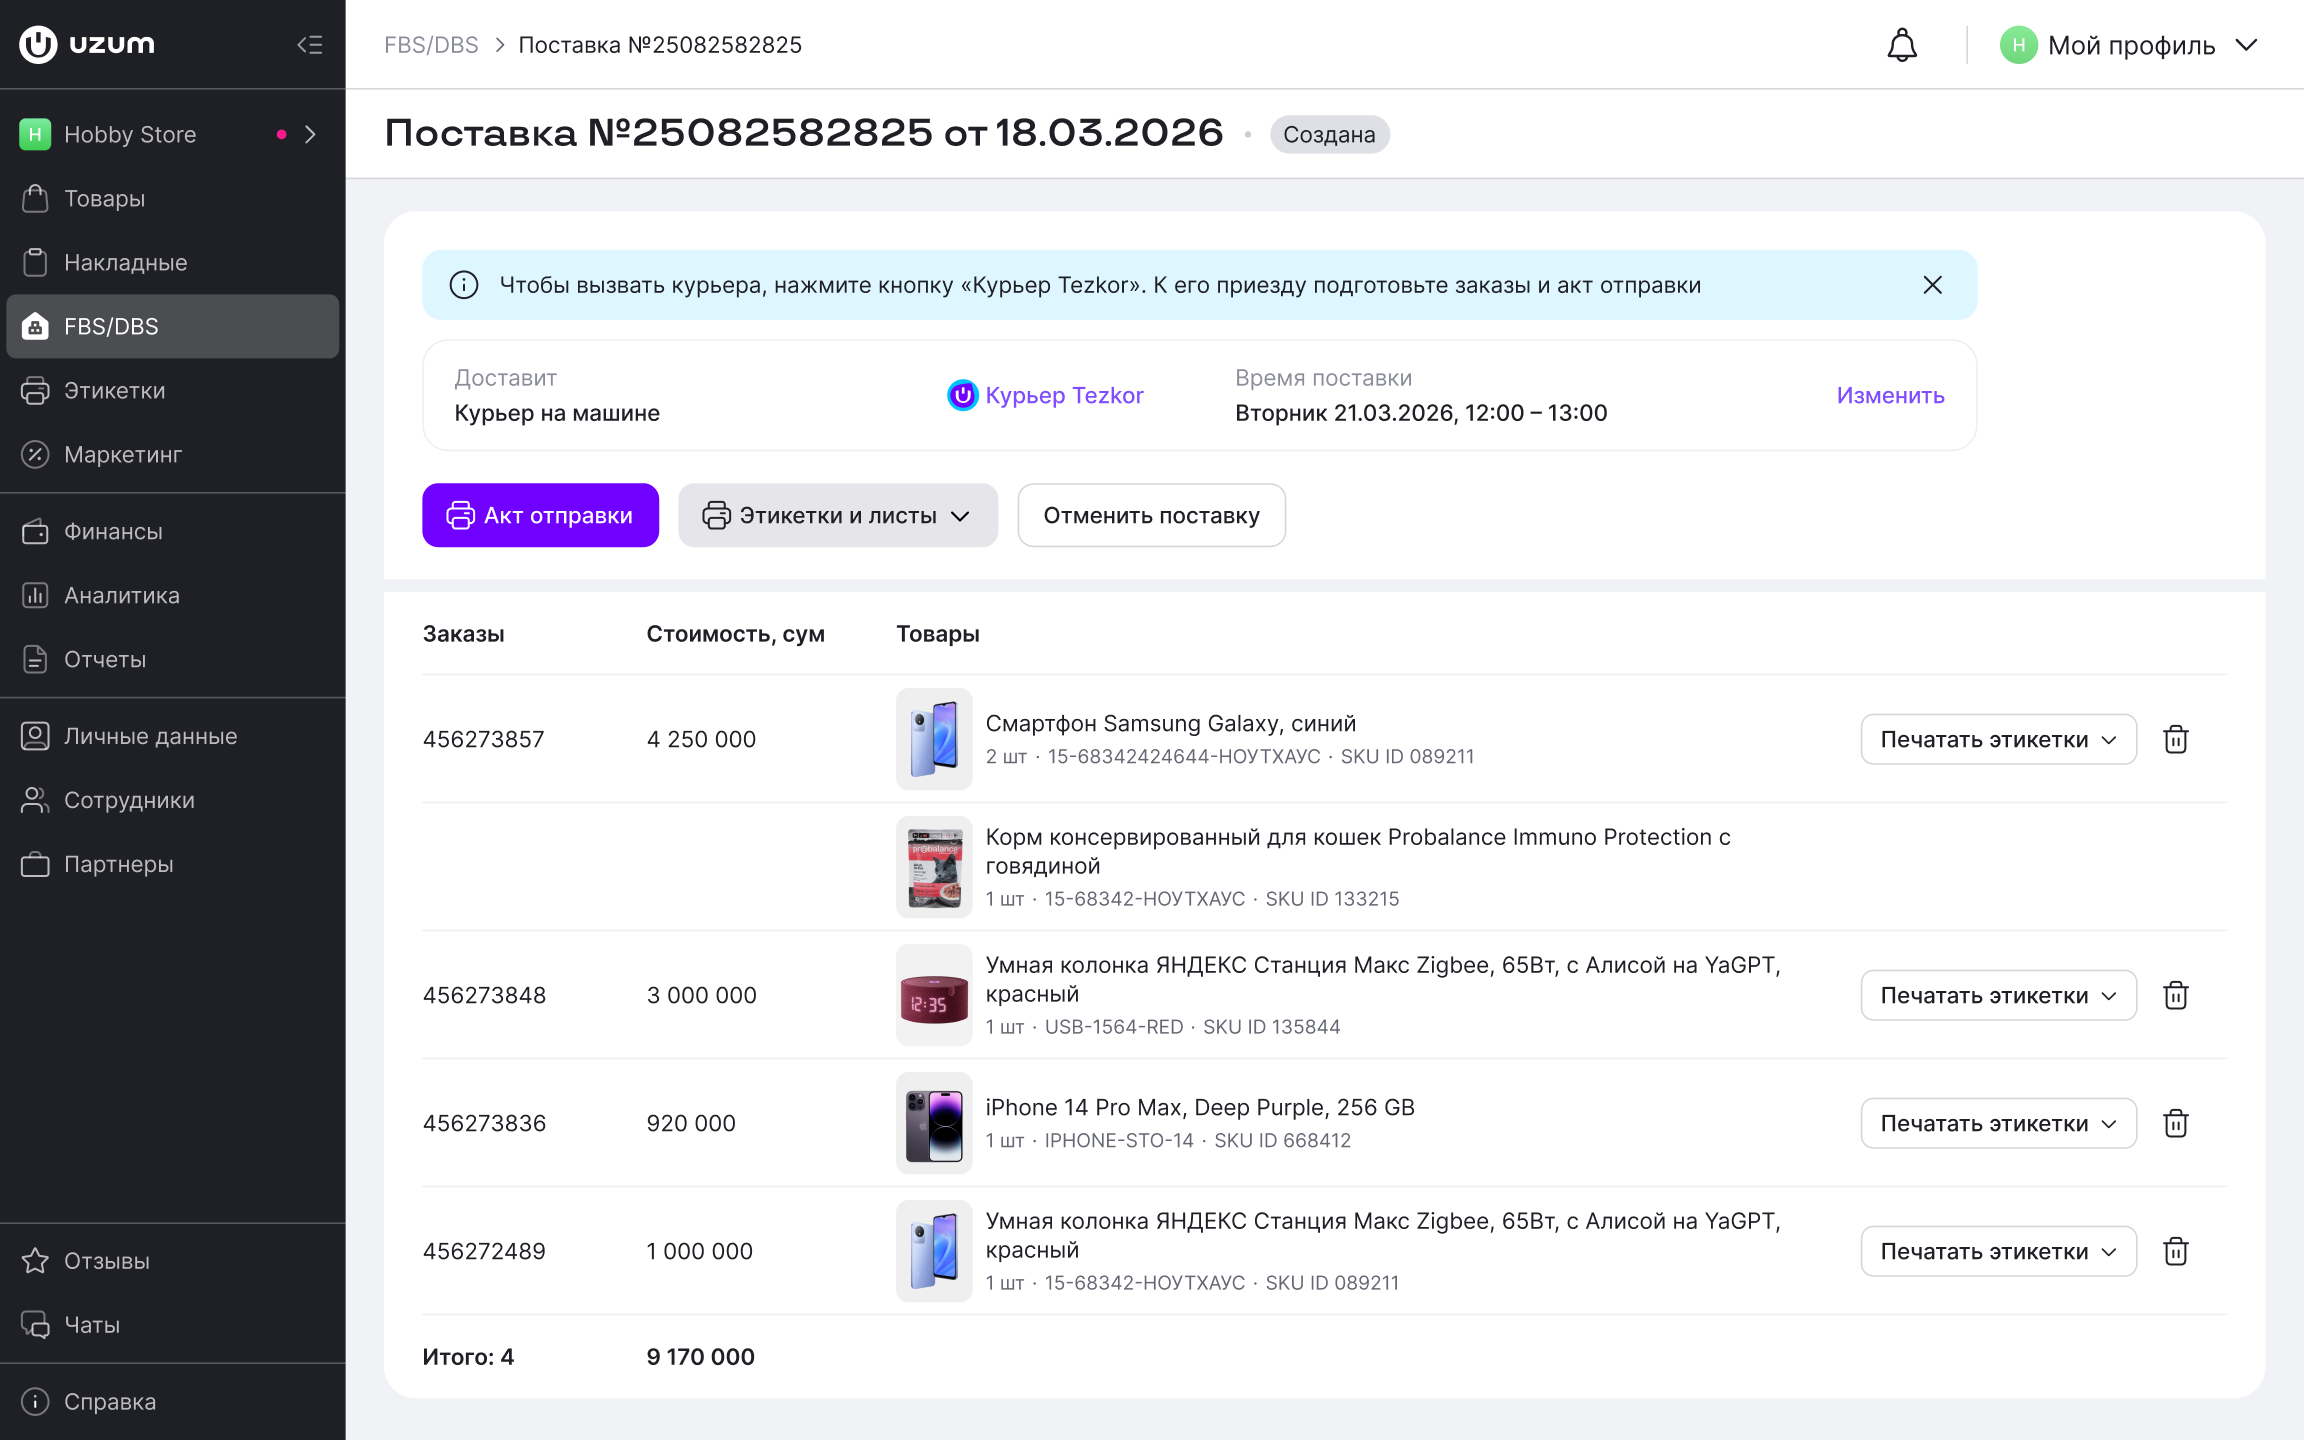
Task: Open Чаты in the sidebar
Action: coord(172,1325)
